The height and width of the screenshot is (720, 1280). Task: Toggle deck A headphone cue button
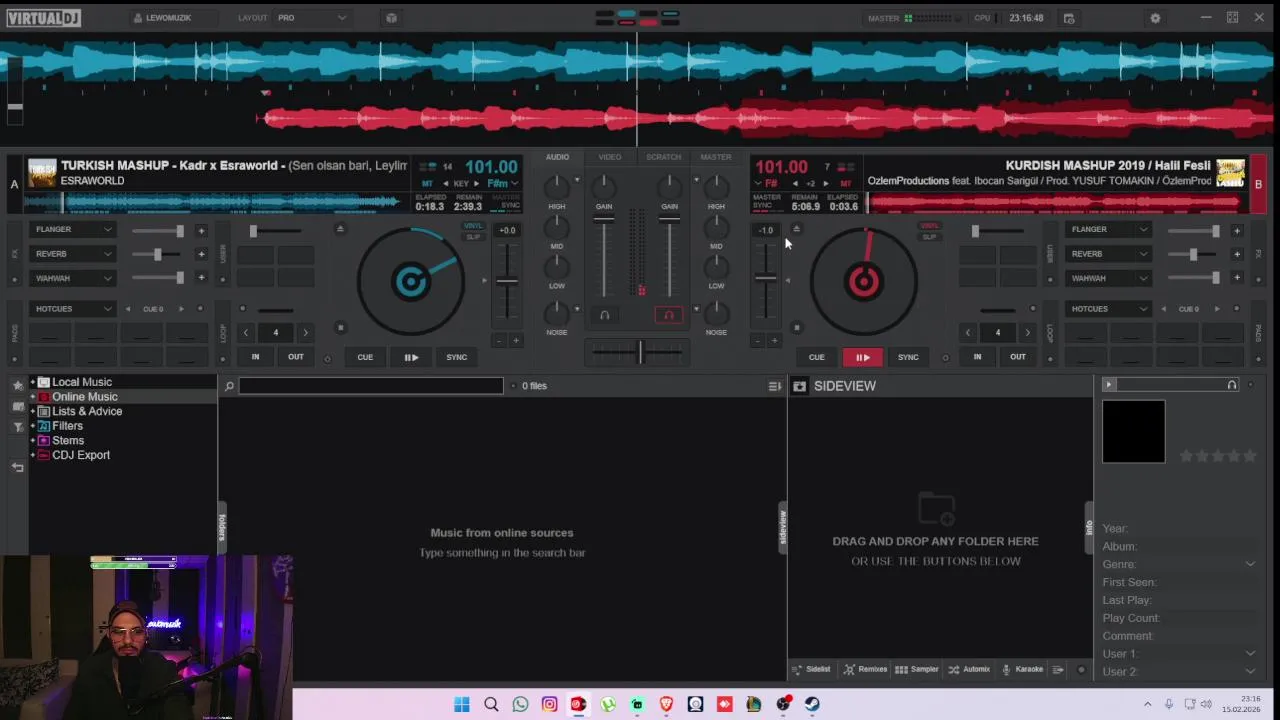pyautogui.click(x=604, y=315)
